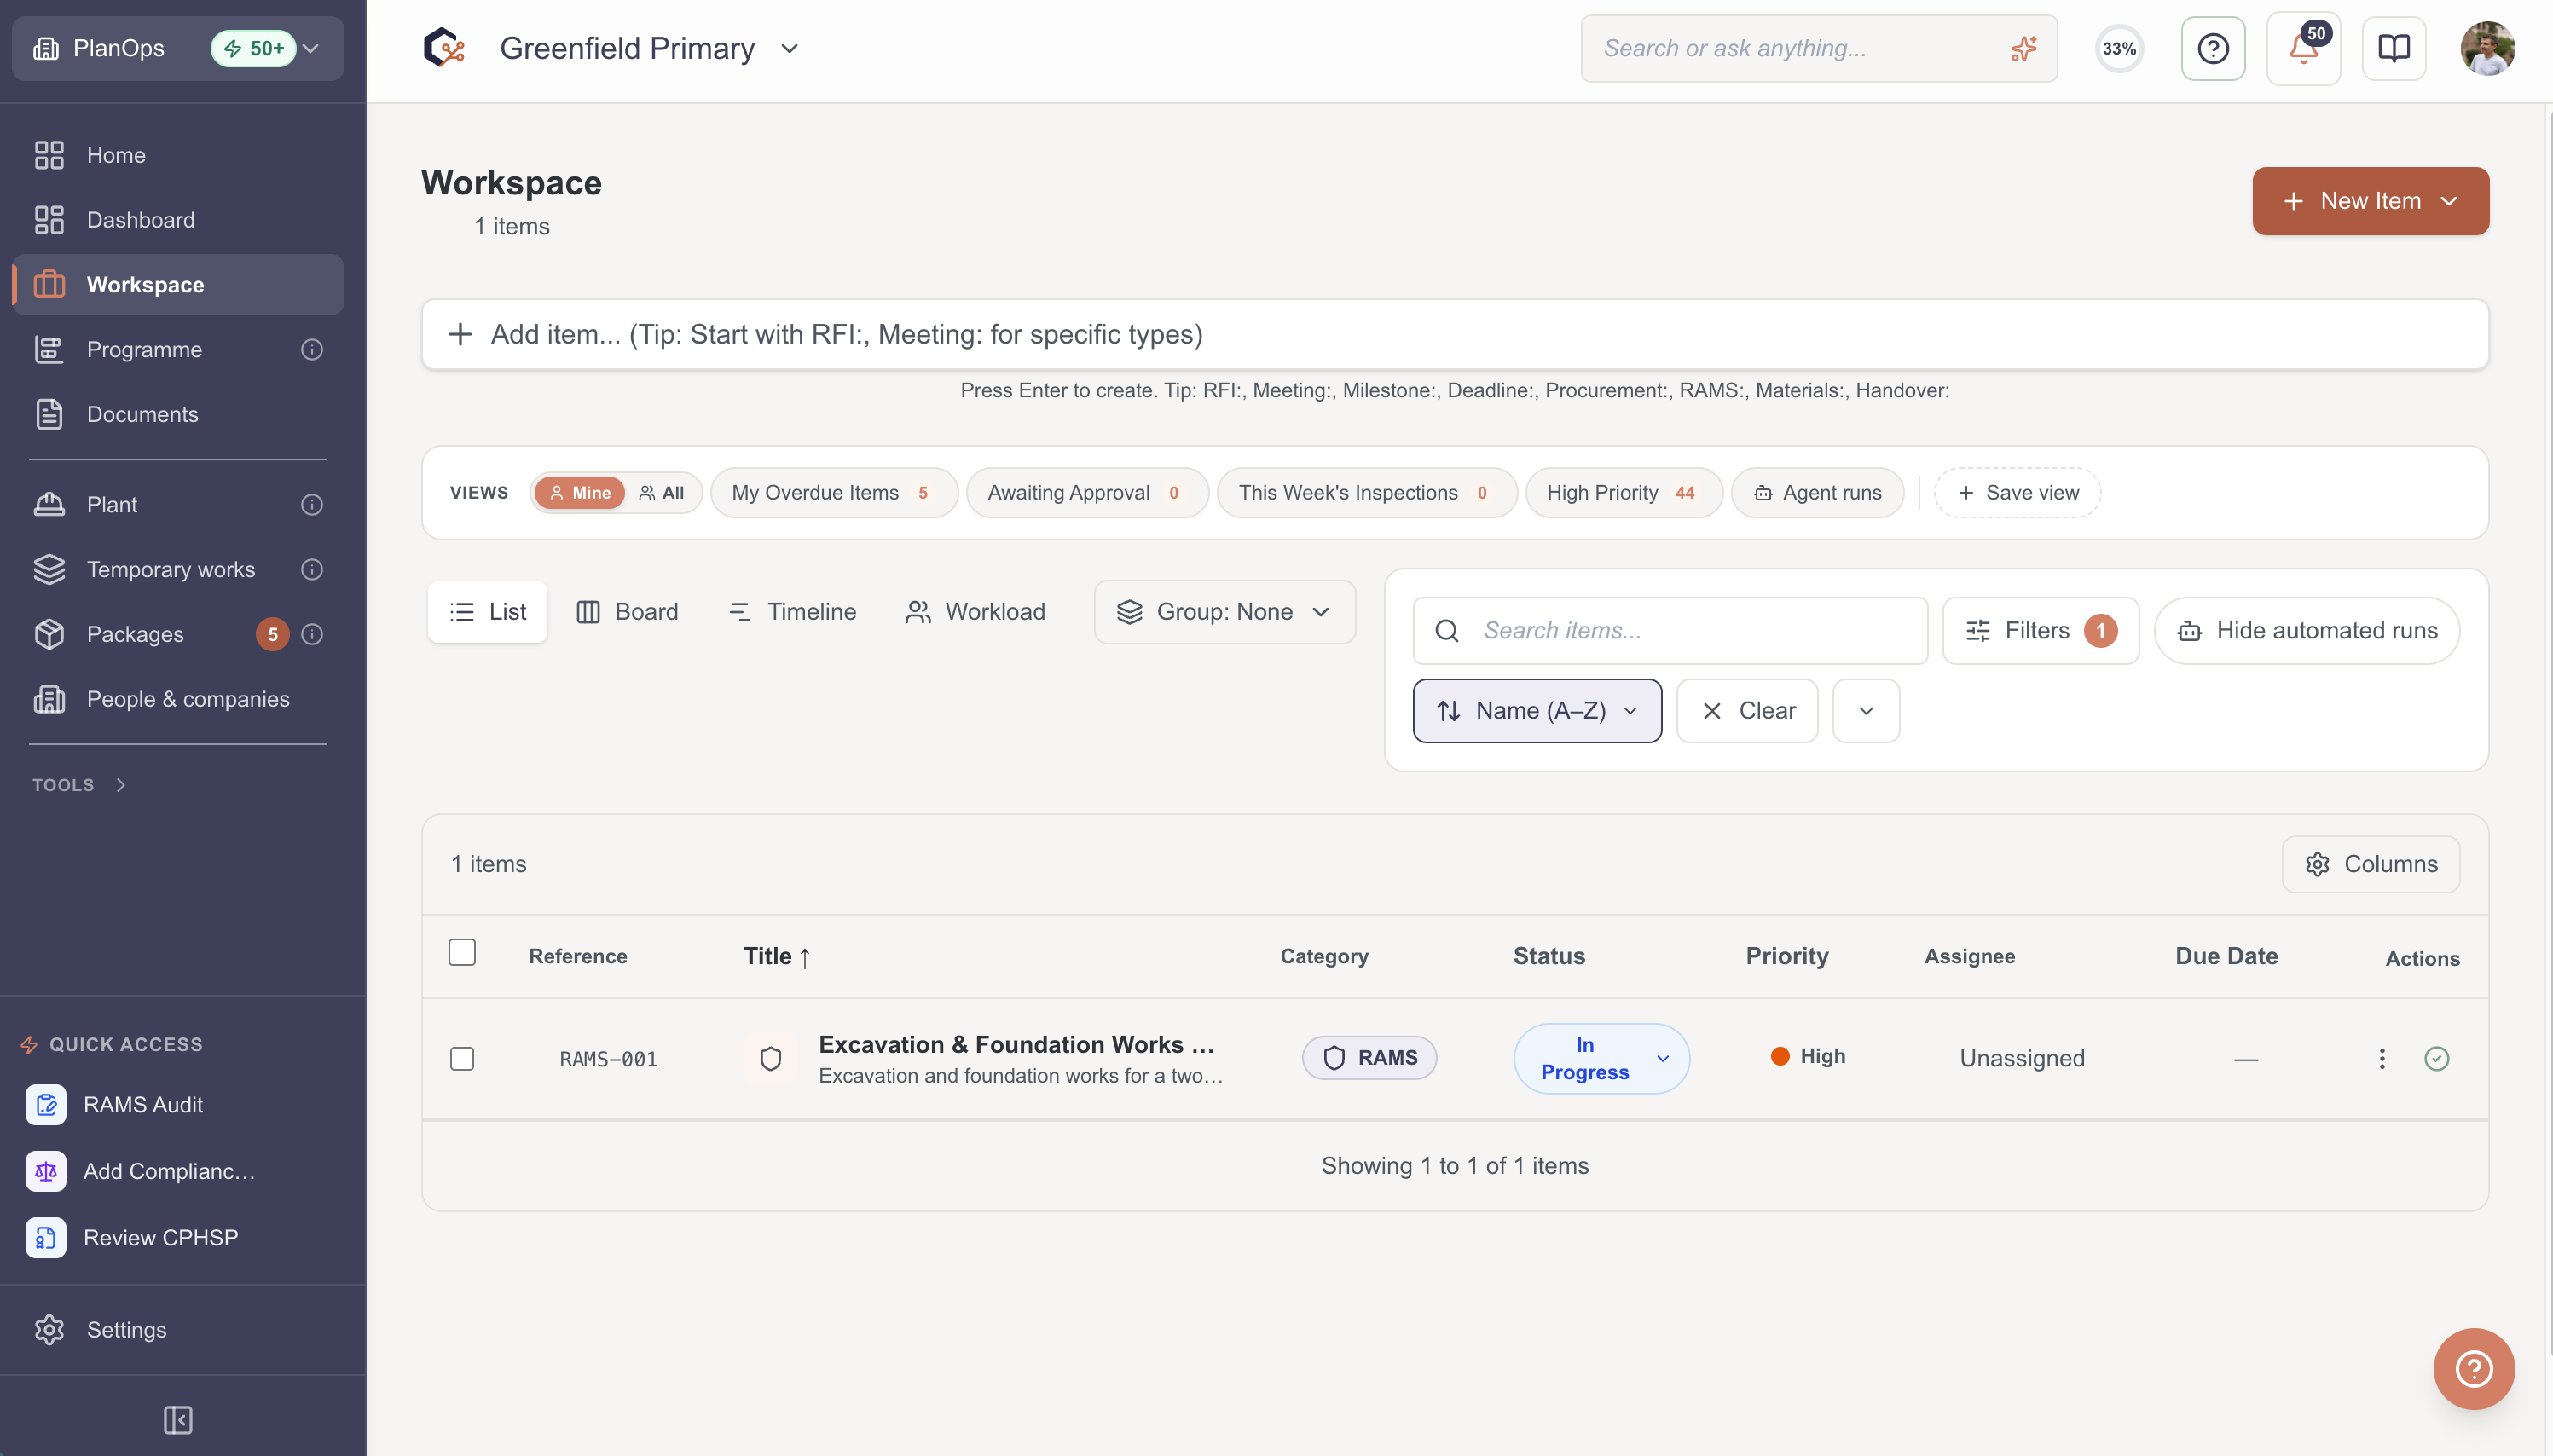The height and width of the screenshot is (1456, 2553).
Task: Mark RAMS-001 complete with the check circle icon
Action: 2436,1058
